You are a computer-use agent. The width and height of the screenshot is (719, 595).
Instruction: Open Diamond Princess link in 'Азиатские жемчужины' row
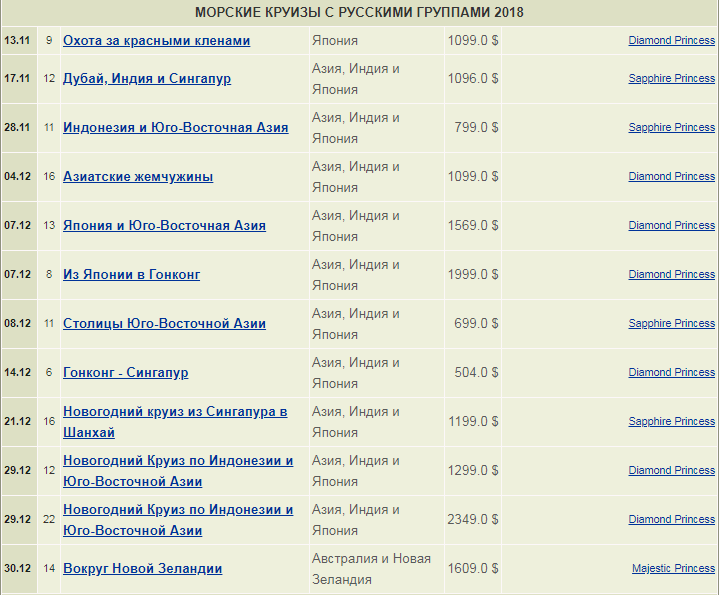(671, 177)
